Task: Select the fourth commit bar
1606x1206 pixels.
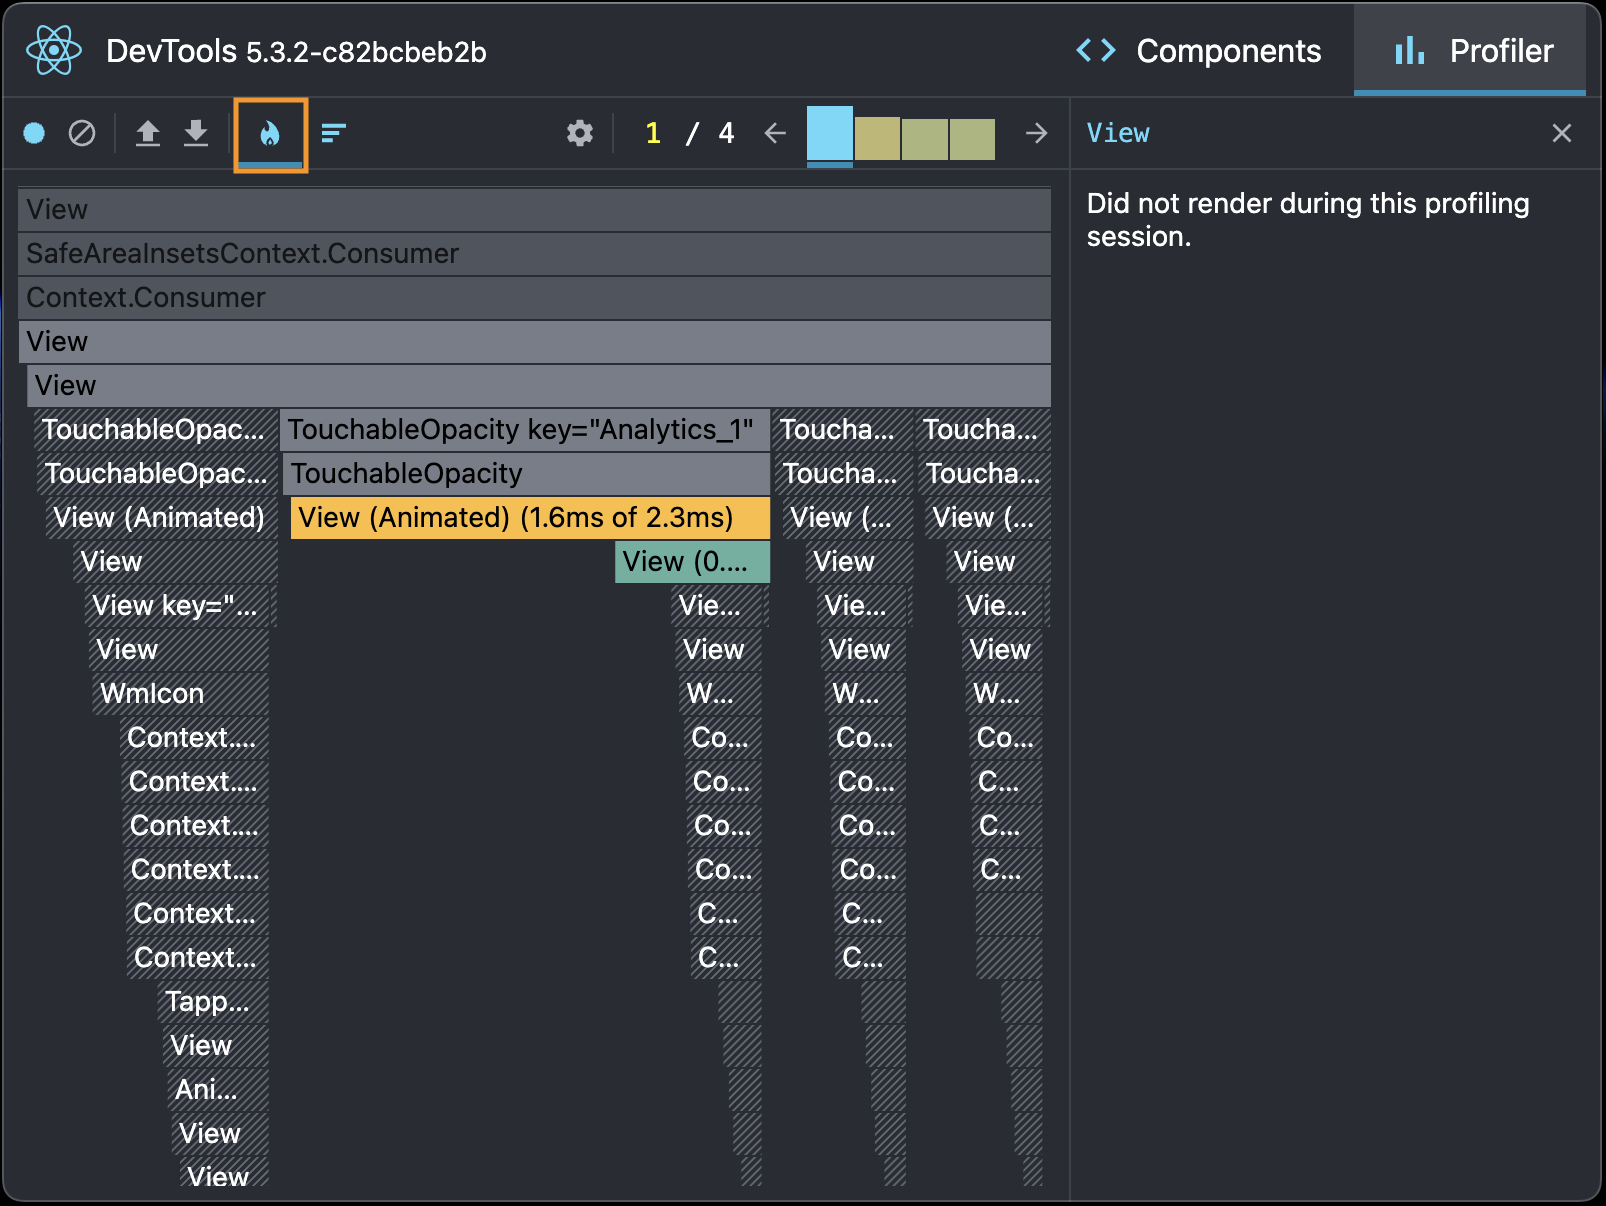Action: coord(972,139)
